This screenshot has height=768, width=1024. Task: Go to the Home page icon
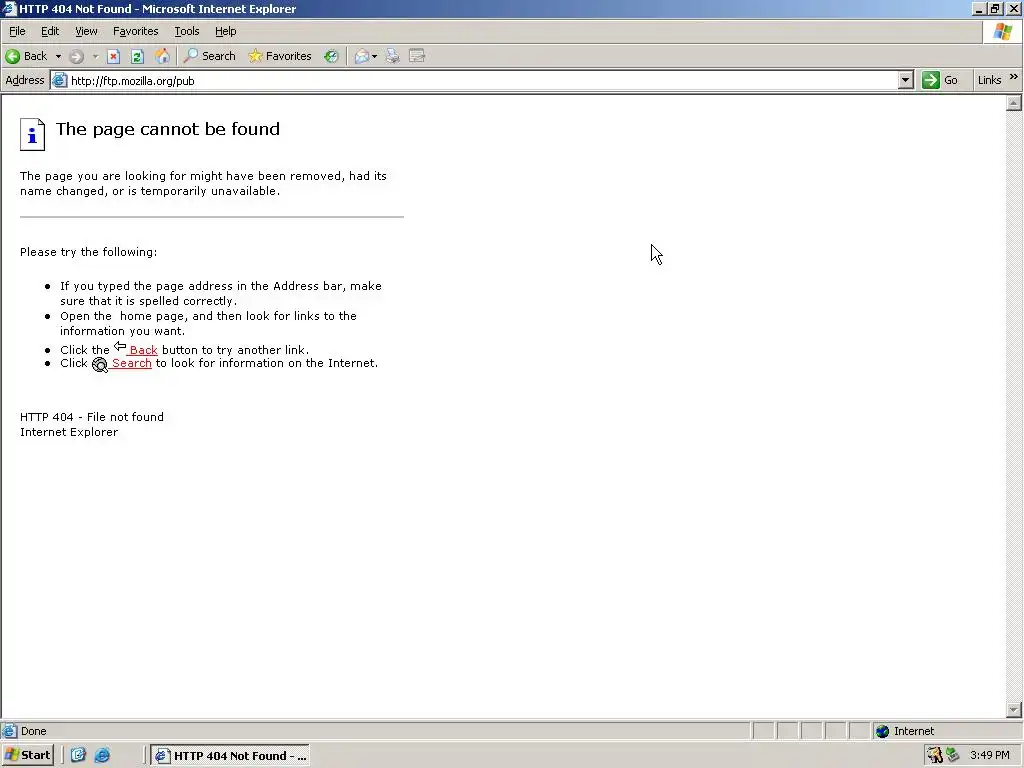[162, 56]
